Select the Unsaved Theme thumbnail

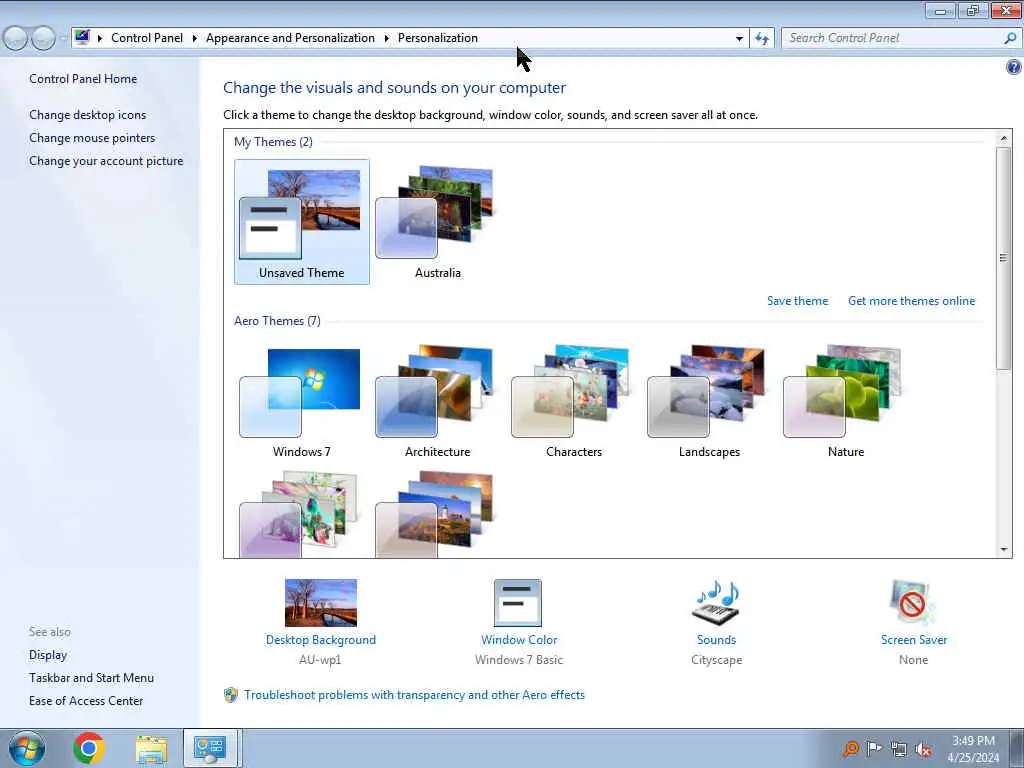coord(301,221)
